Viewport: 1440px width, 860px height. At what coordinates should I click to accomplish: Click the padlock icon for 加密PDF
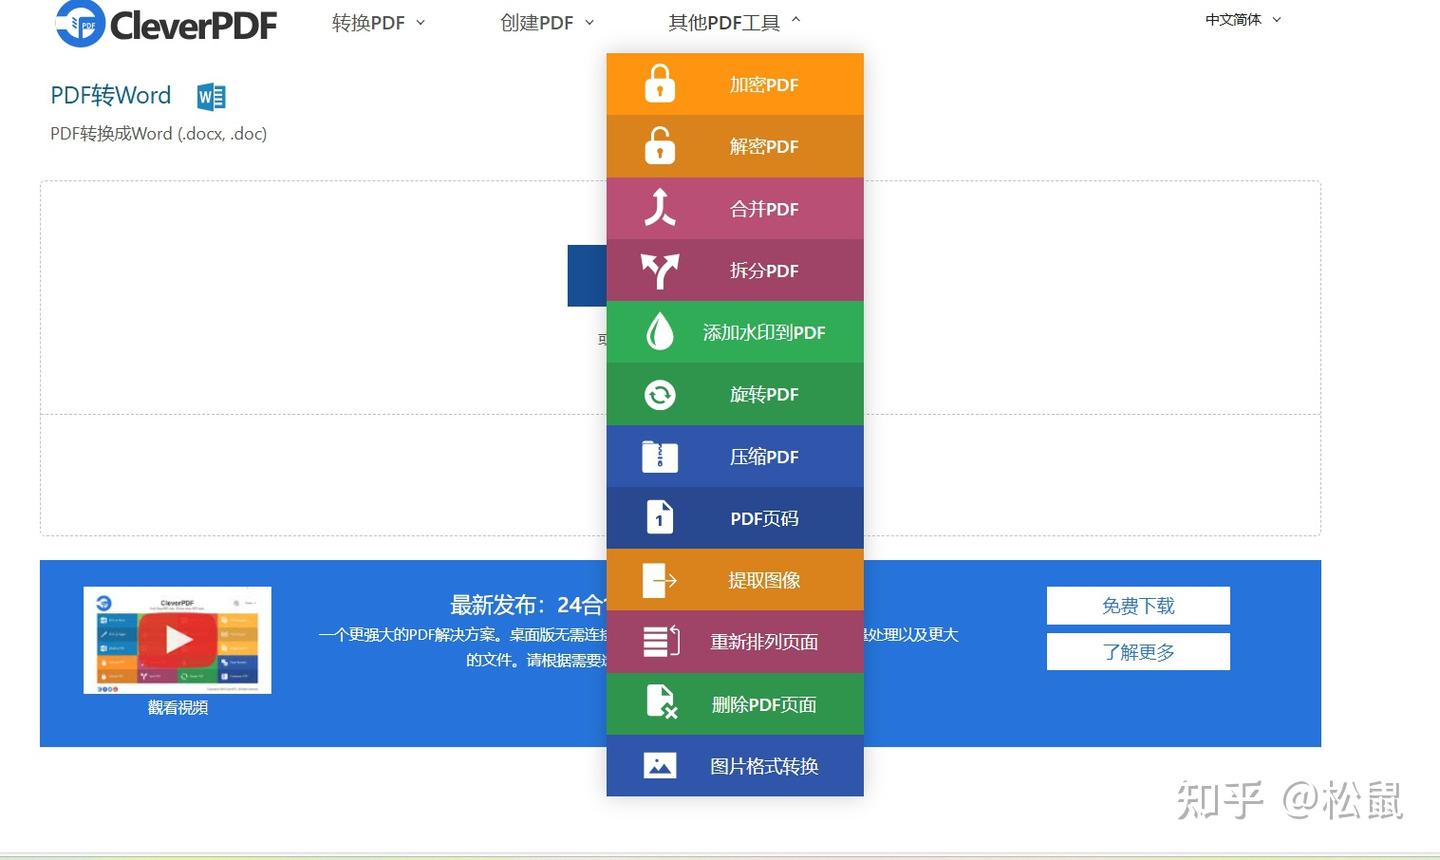point(660,84)
